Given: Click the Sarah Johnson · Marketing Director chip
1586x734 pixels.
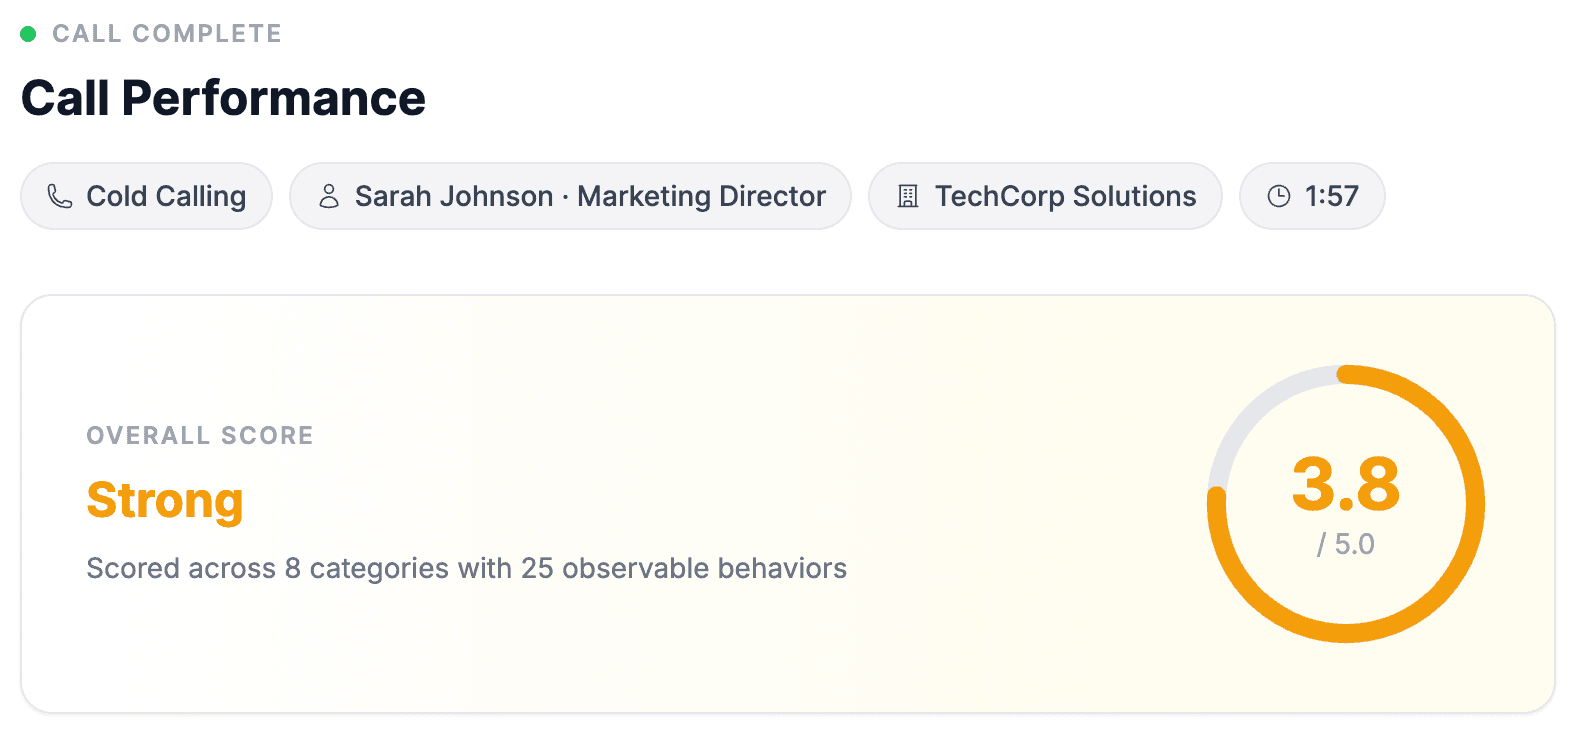Looking at the screenshot, I should click(x=570, y=196).
